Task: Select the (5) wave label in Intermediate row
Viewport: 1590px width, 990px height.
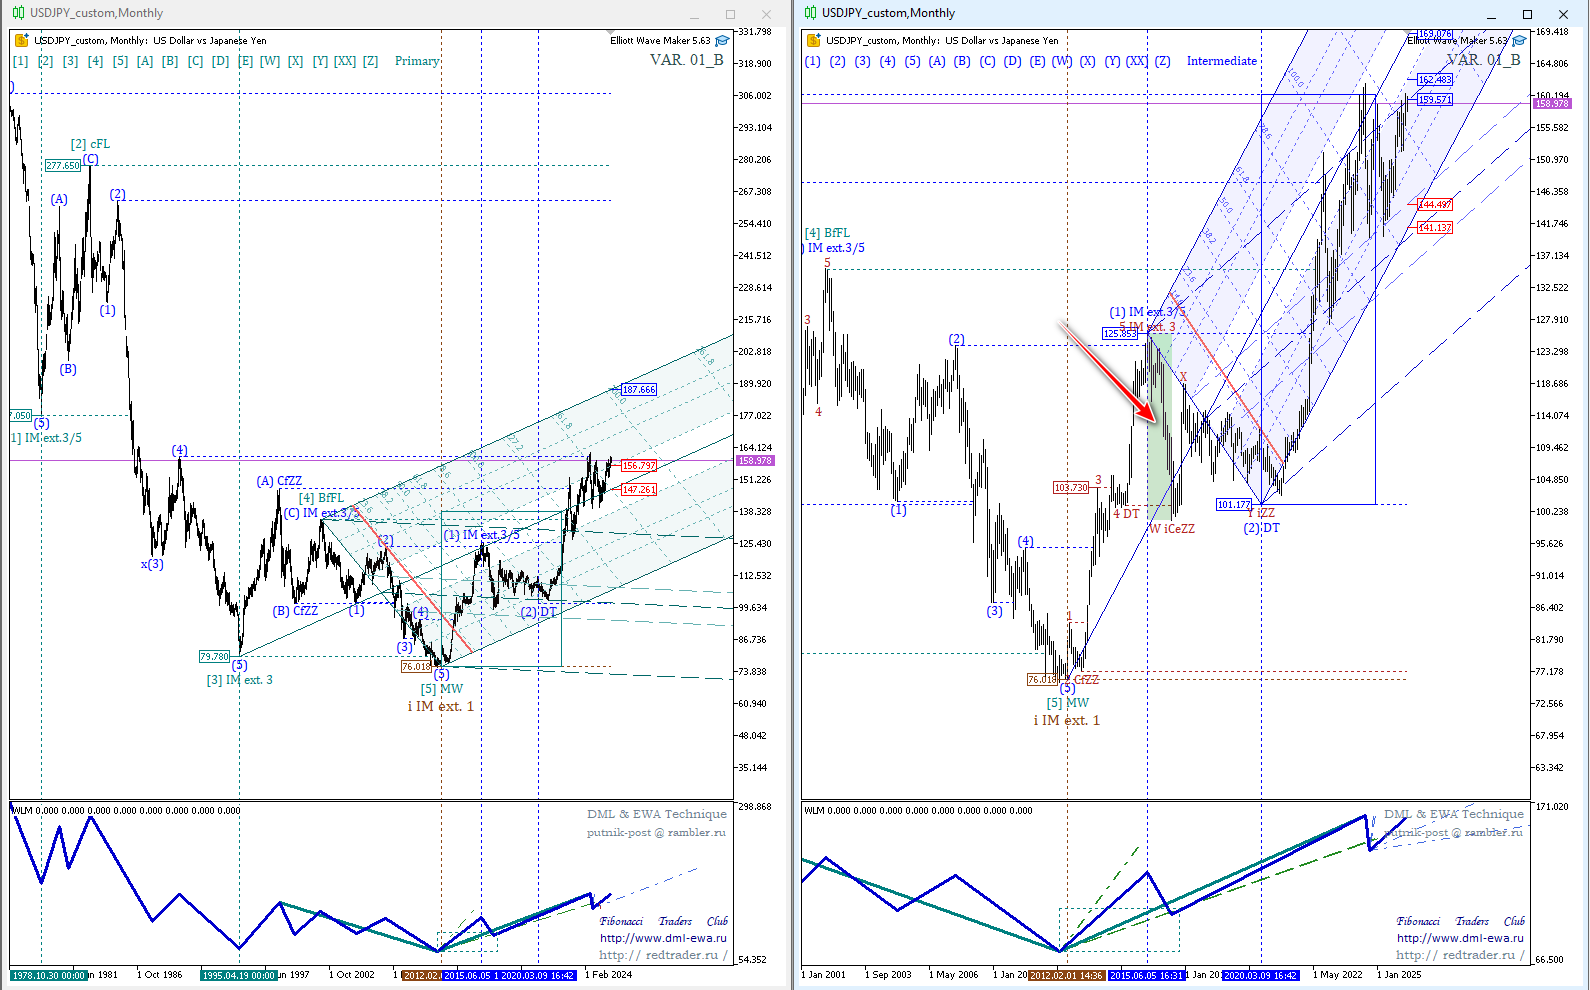Action: (912, 61)
